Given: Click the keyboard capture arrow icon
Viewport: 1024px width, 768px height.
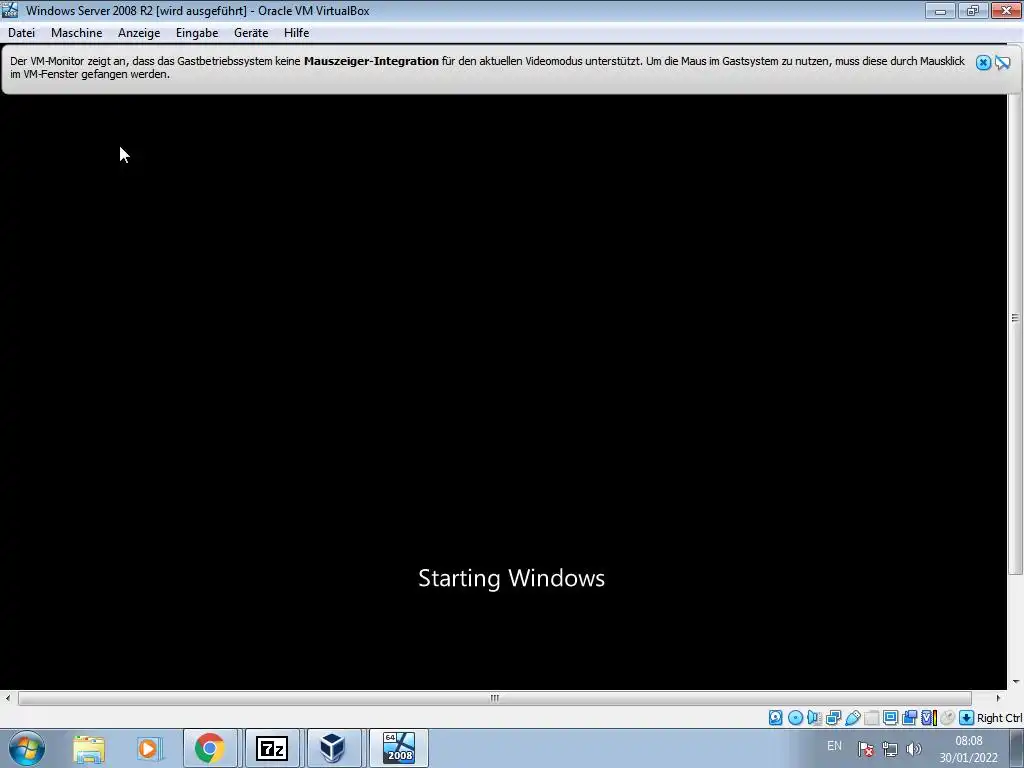Looking at the screenshot, I should (x=967, y=718).
